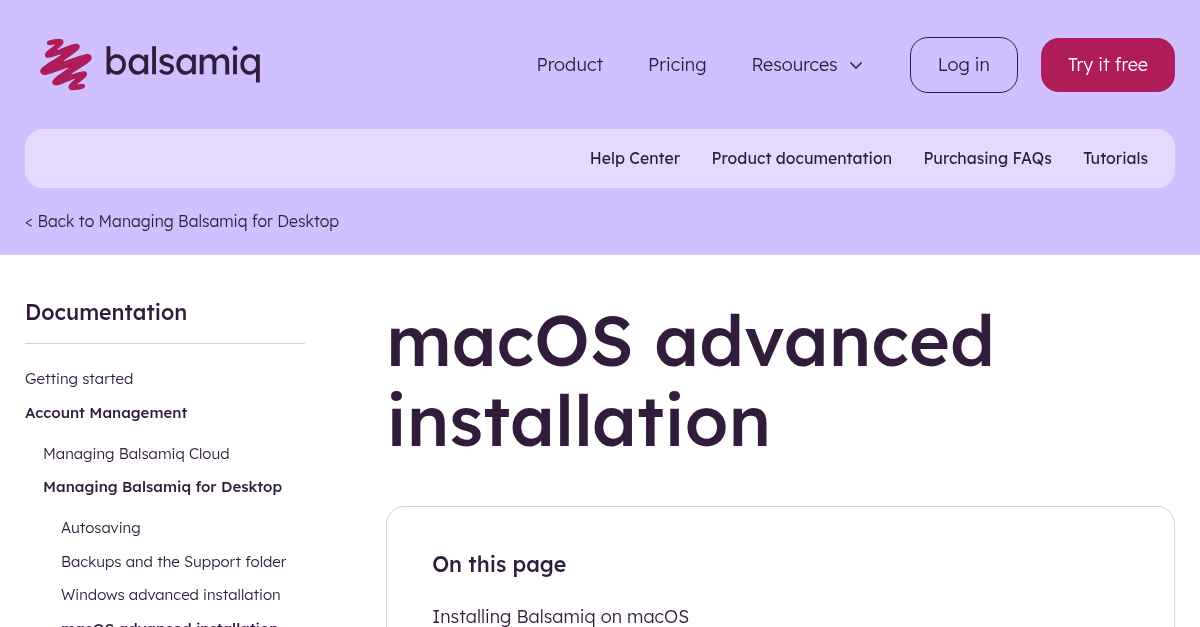Click the Balsamiq logo icon
Image resolution: width=1200 pixels, height=627 pixels.
65,64
